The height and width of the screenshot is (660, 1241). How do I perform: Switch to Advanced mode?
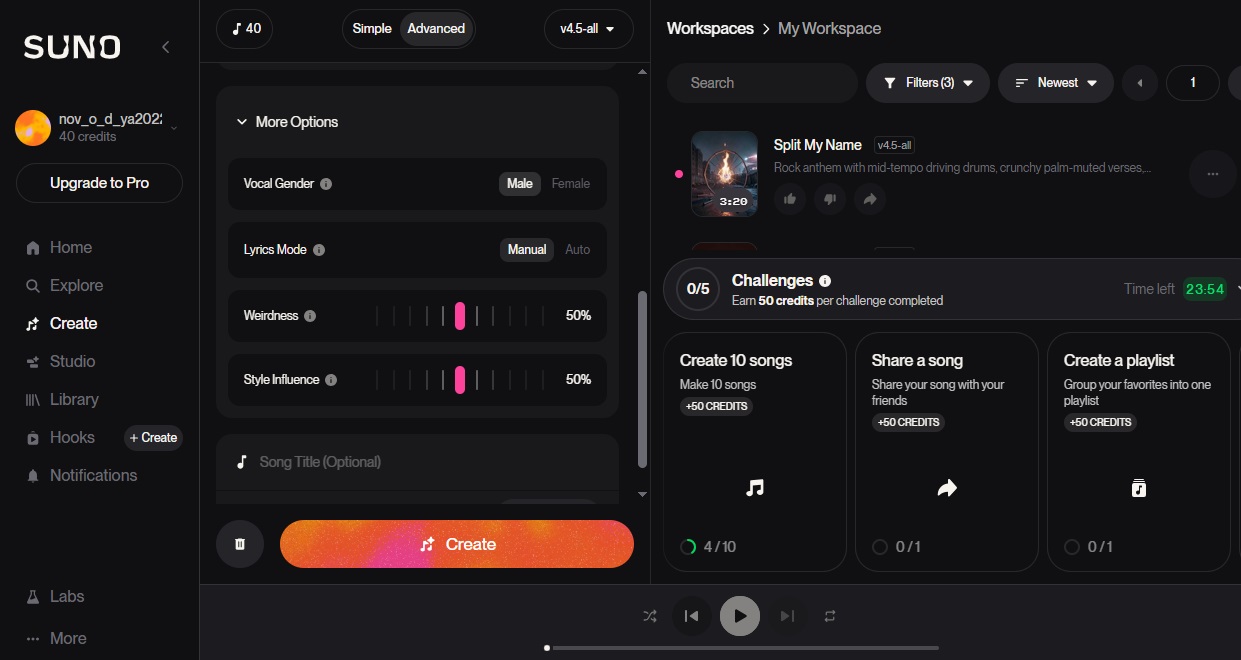click(436, 29)
